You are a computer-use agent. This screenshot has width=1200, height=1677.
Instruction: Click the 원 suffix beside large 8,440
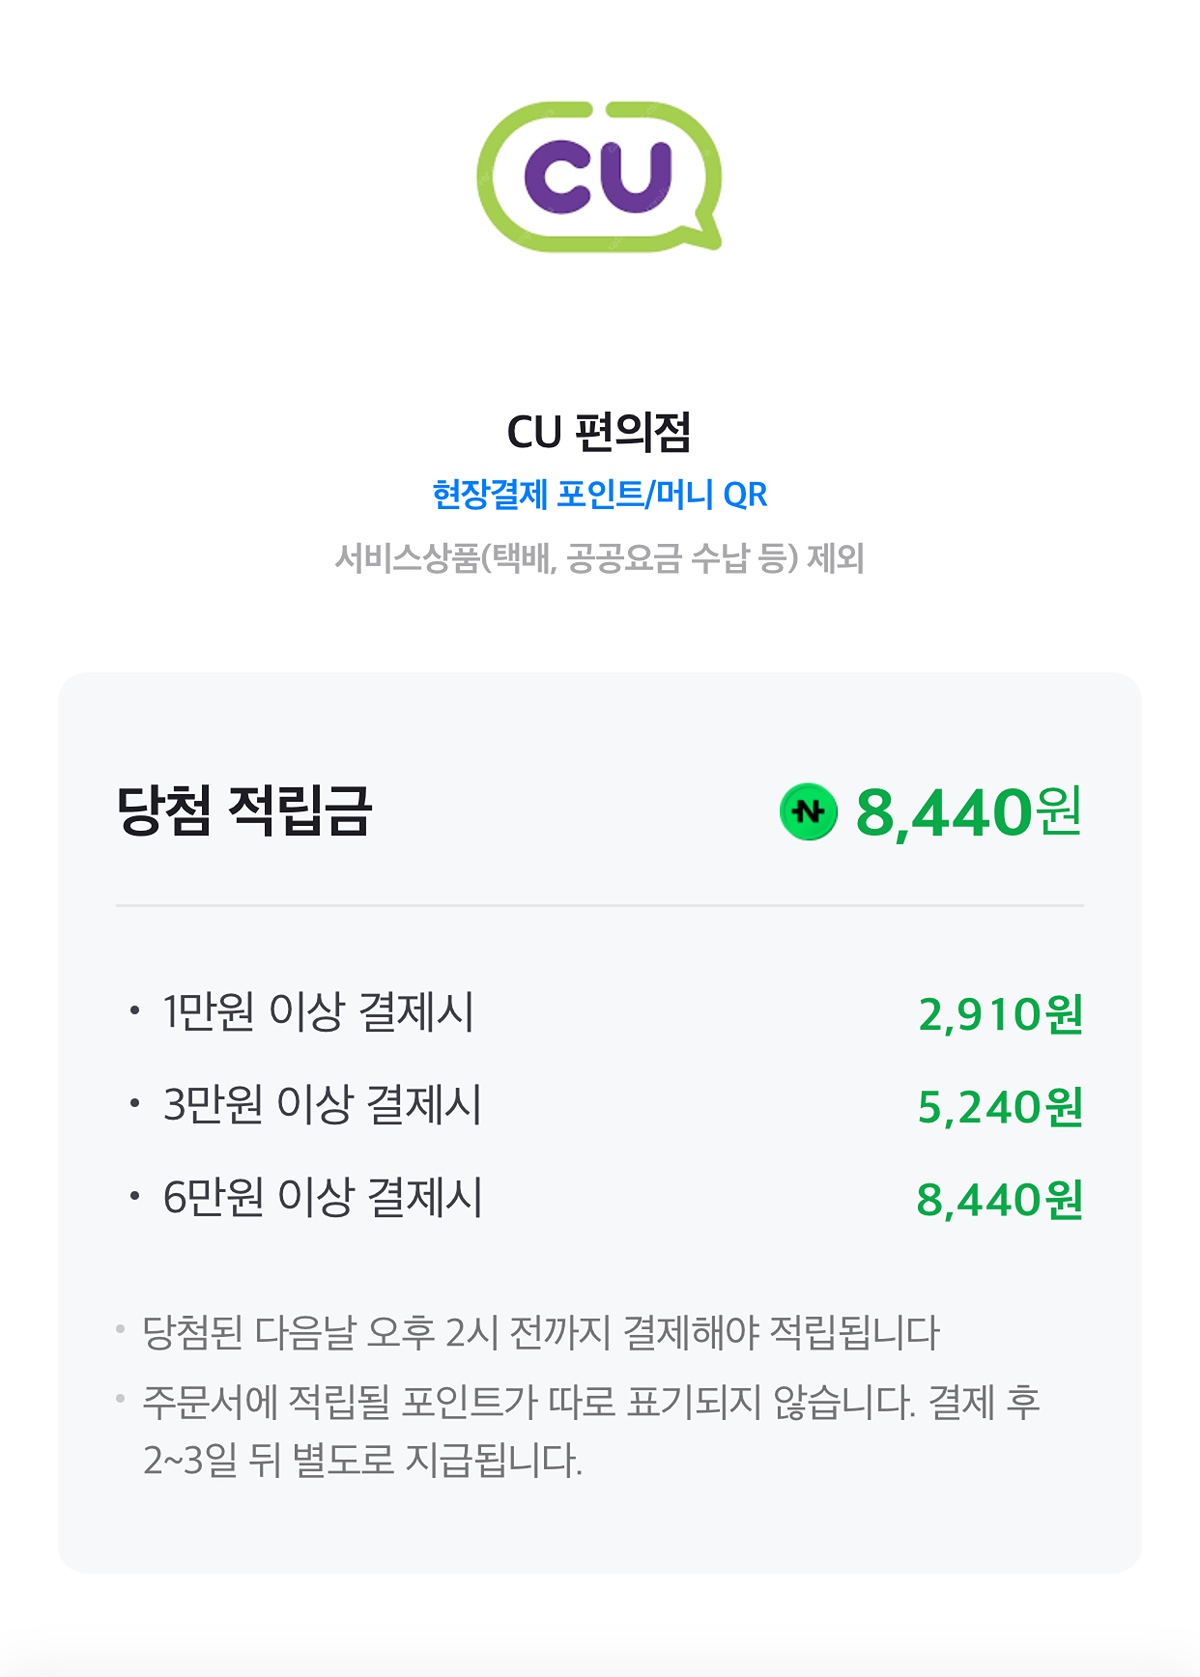[1060, 810]
